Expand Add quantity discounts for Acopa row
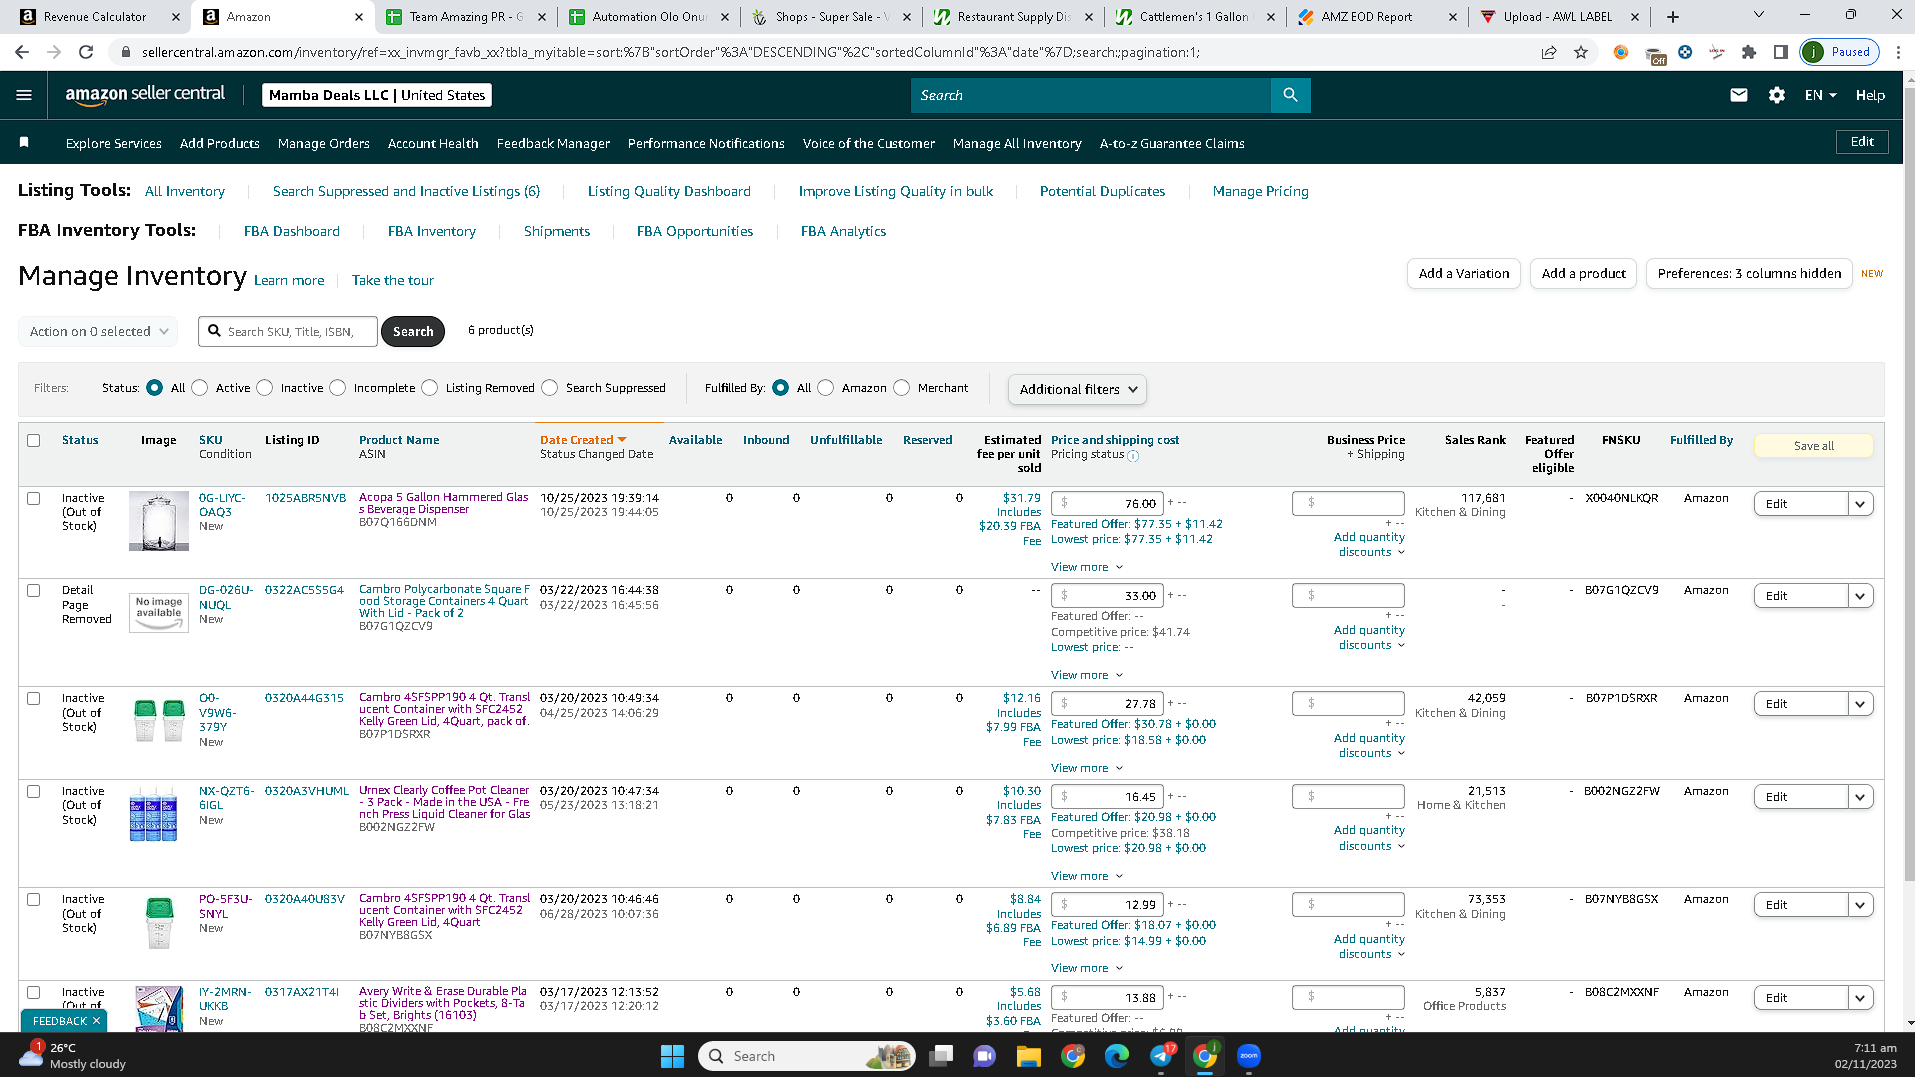The height and width of the screenshot is (1077, 1915). pyautogui.click(x=1369, y=544)
